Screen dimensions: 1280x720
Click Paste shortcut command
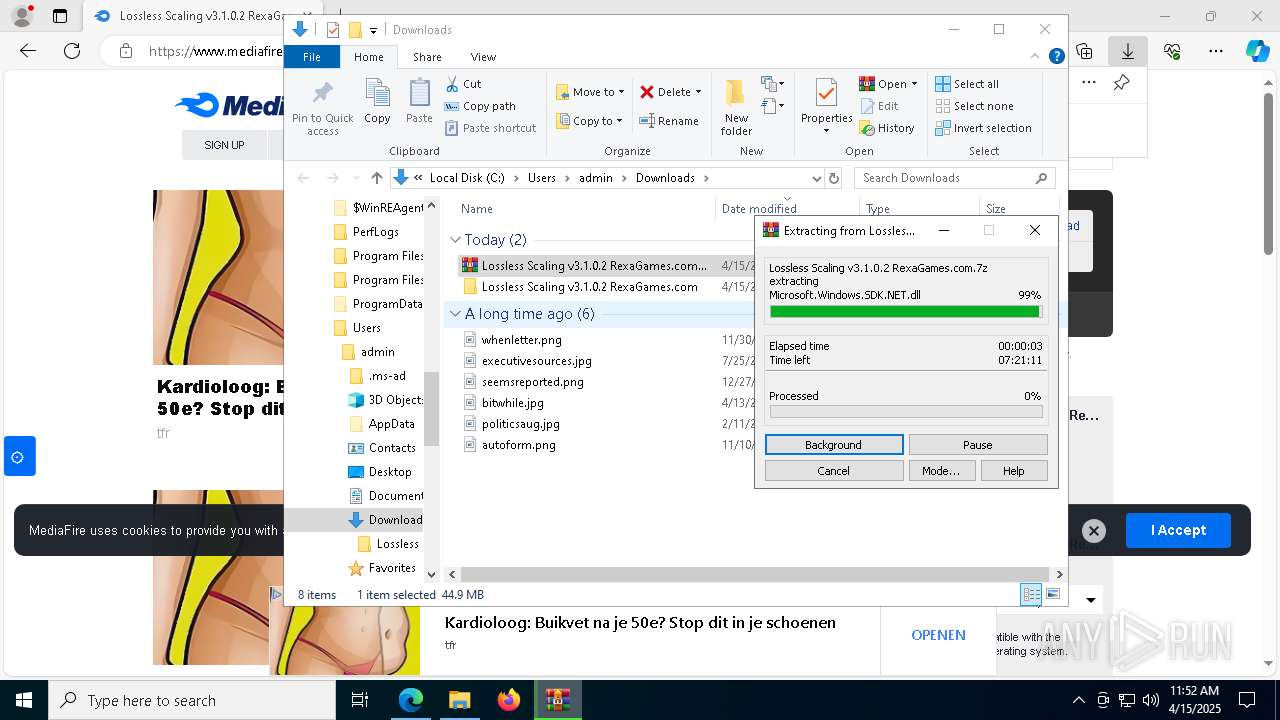click(x=491, y=128)
